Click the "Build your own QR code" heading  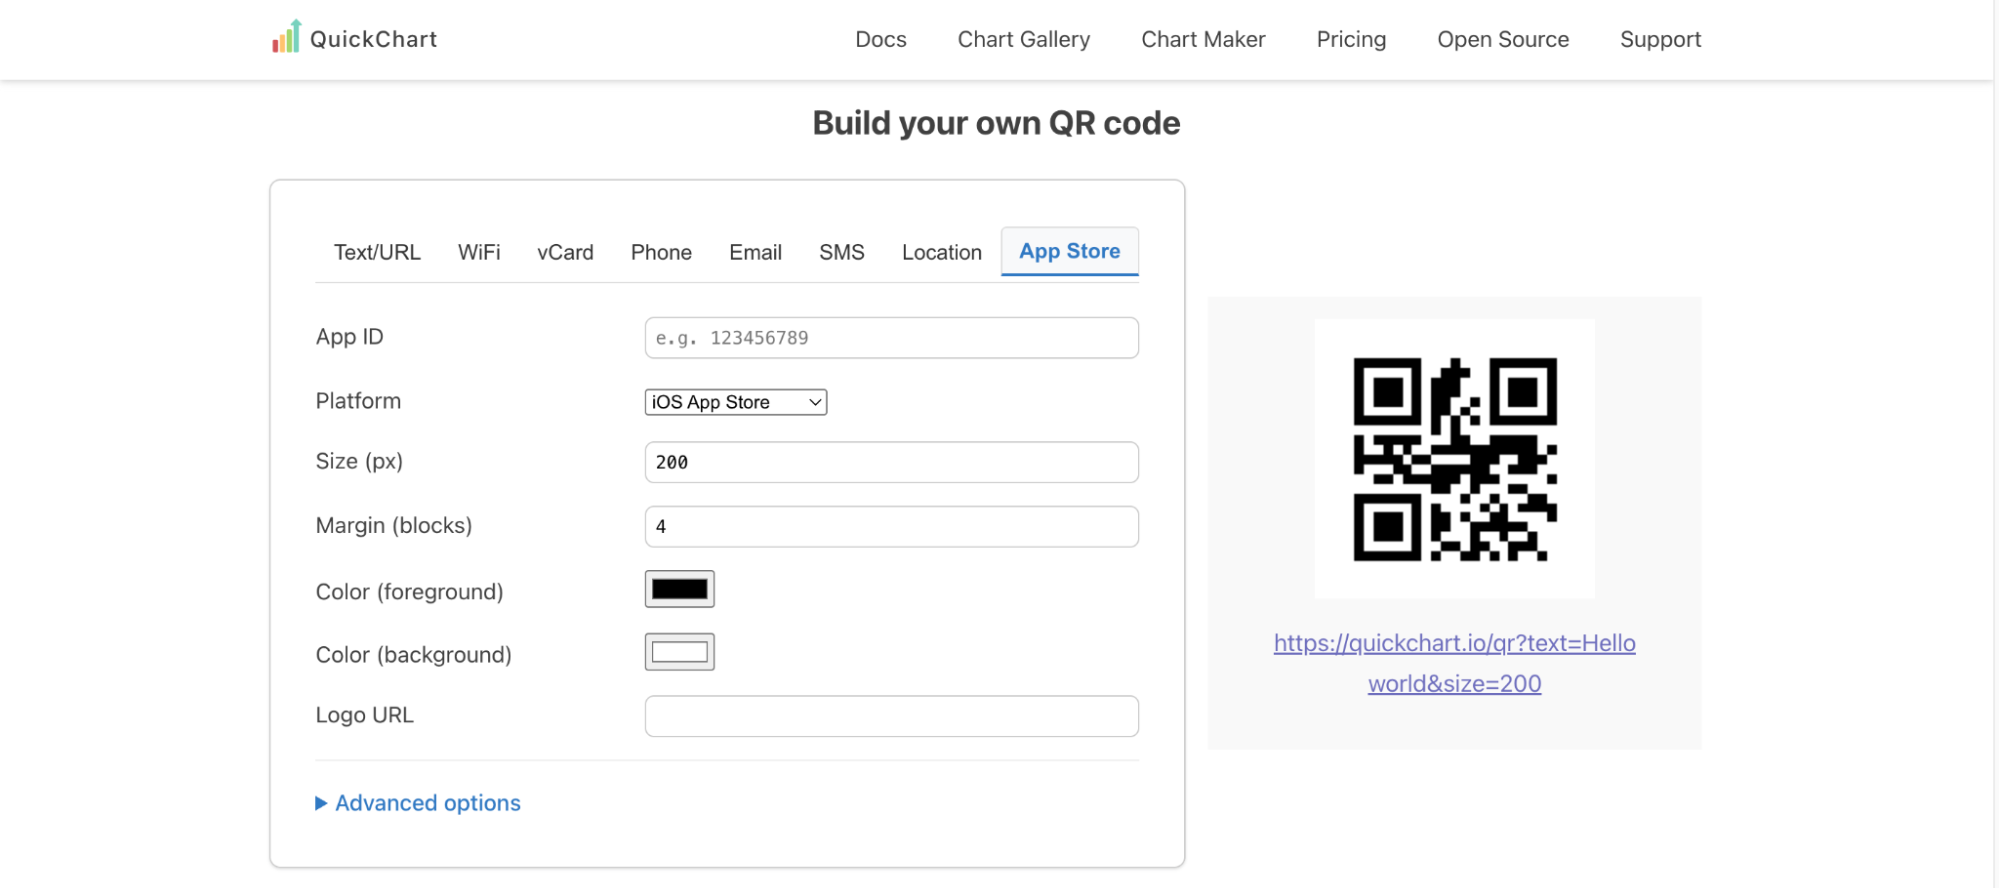tap(996, 123)
